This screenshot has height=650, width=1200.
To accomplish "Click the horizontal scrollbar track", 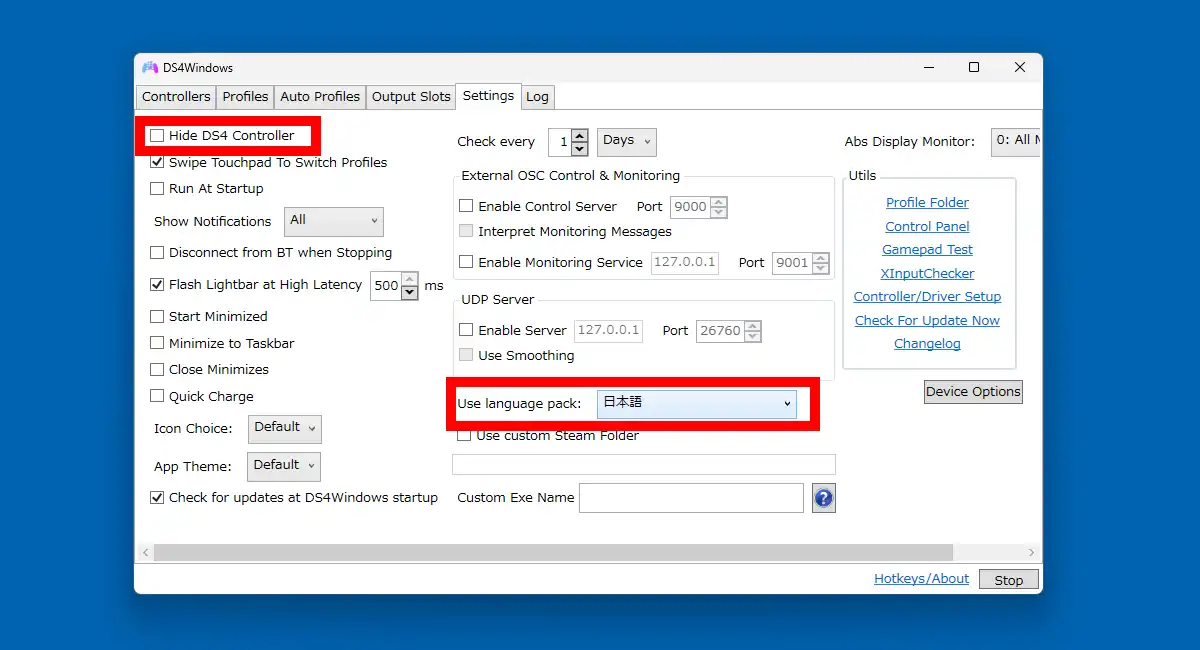I will pyautogui.click(x=553, y=552).
